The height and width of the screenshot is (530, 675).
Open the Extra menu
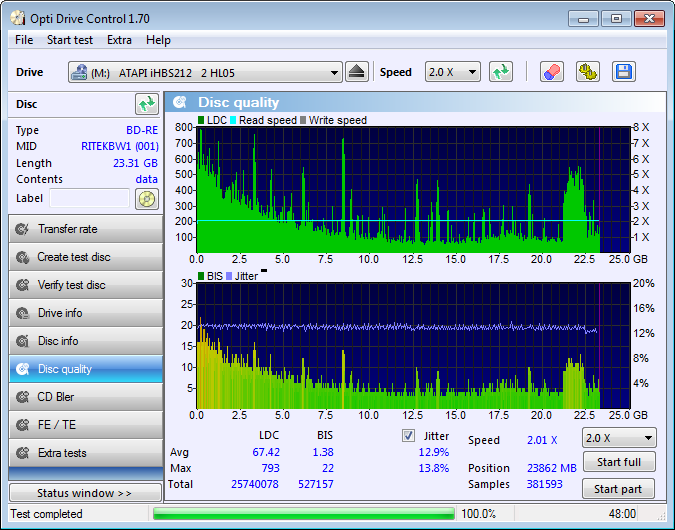(x=119, y=40)
